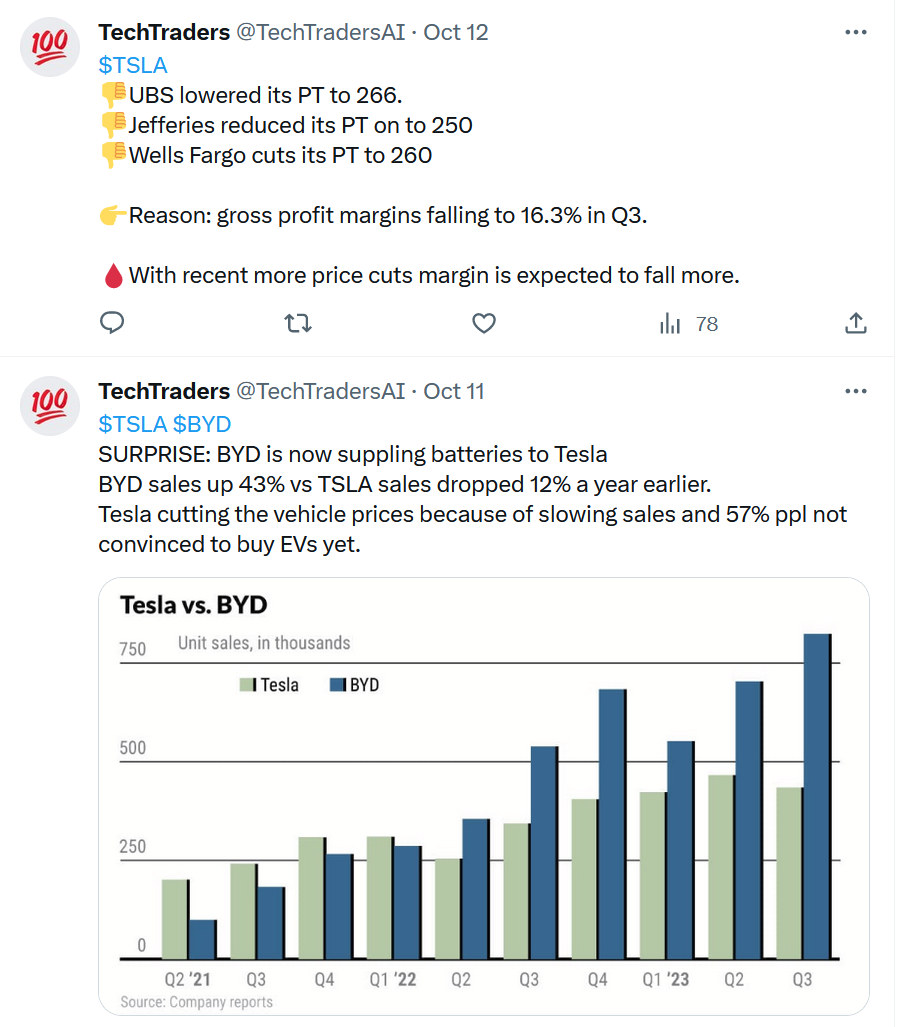Like the Oct 12 tweet with the heart icon
The width and height of the screenshot is (916, 1027).
tap(483, 323)
